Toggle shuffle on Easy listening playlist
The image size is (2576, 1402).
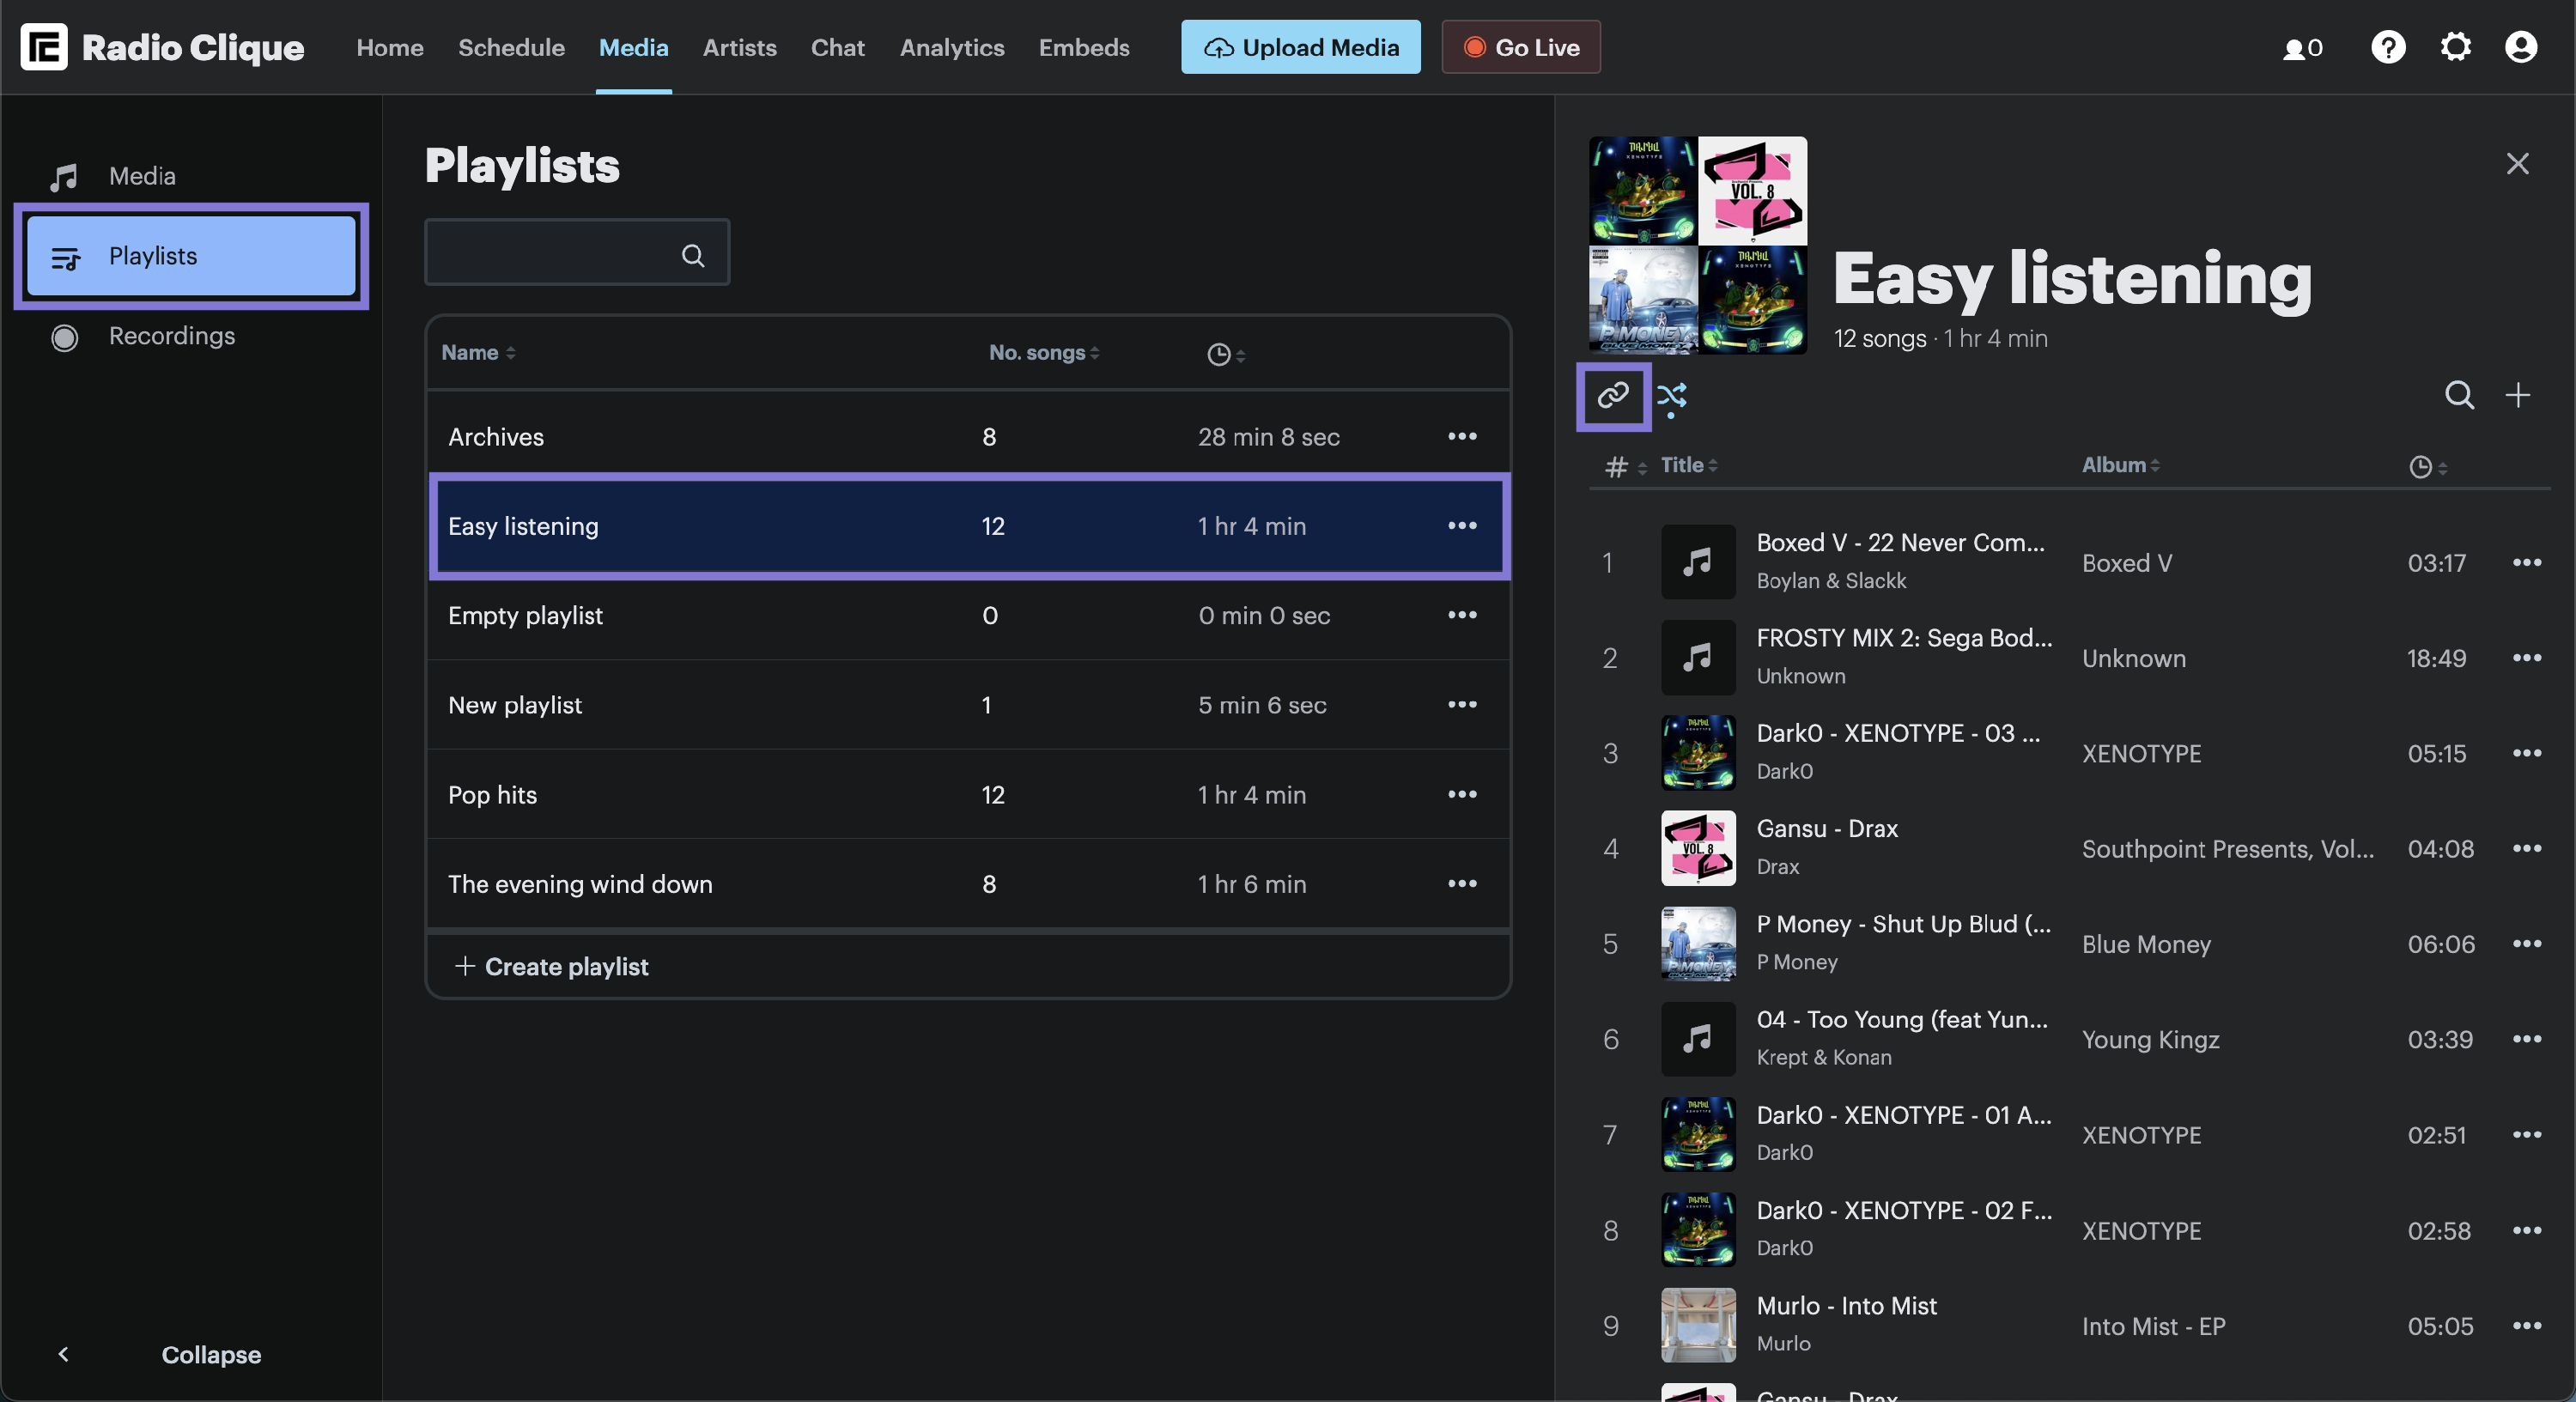click(x=1672, y=397)
